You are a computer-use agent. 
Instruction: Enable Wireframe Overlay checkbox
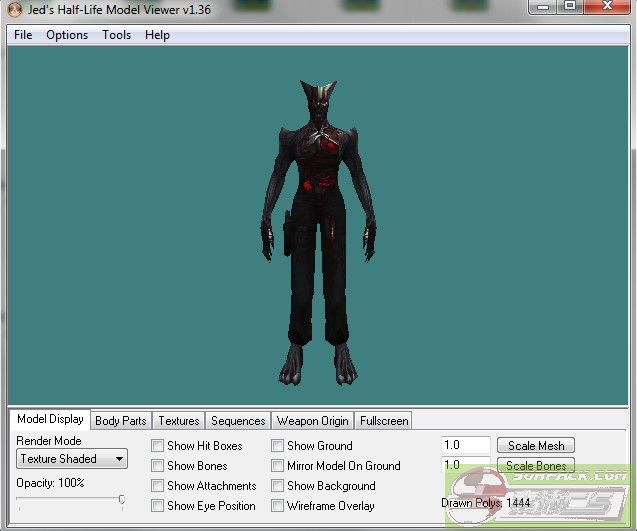tap(278, 506)
